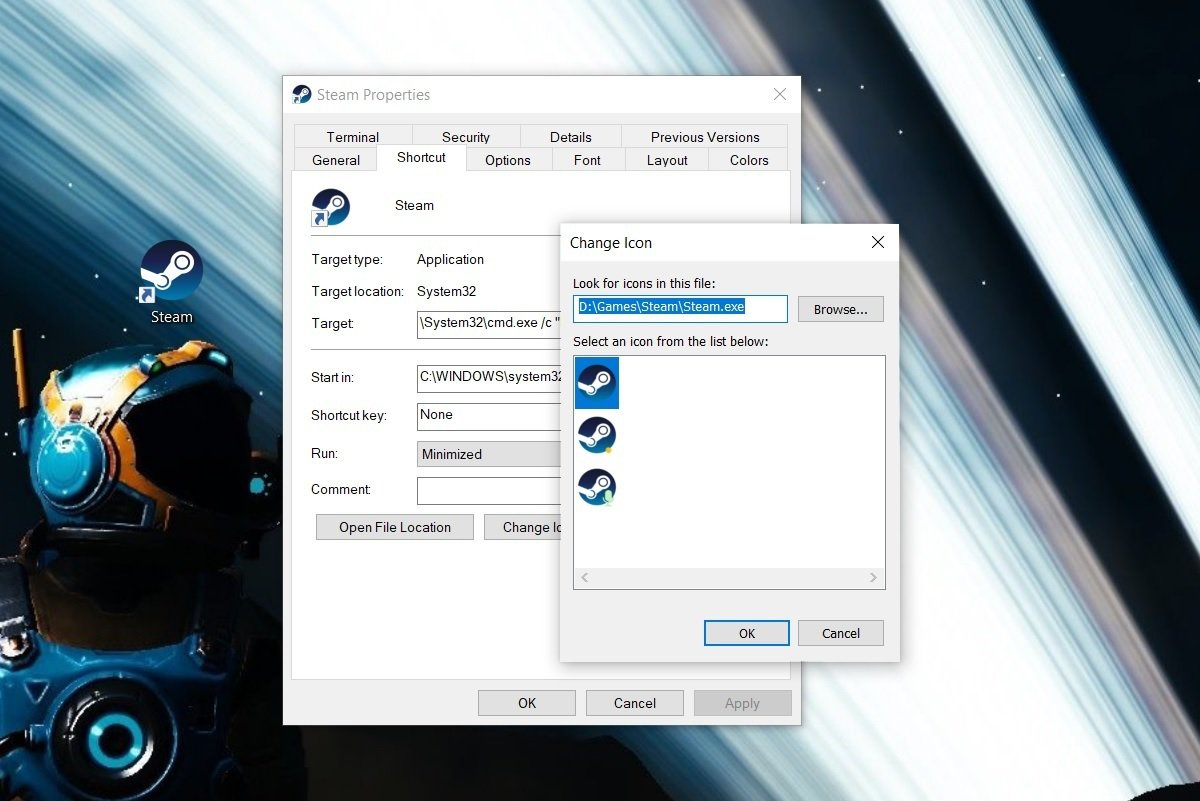Close the Change Icon dialog
Image resolution: width=1200 pixels, height=801 pixels.
[877, 242]
